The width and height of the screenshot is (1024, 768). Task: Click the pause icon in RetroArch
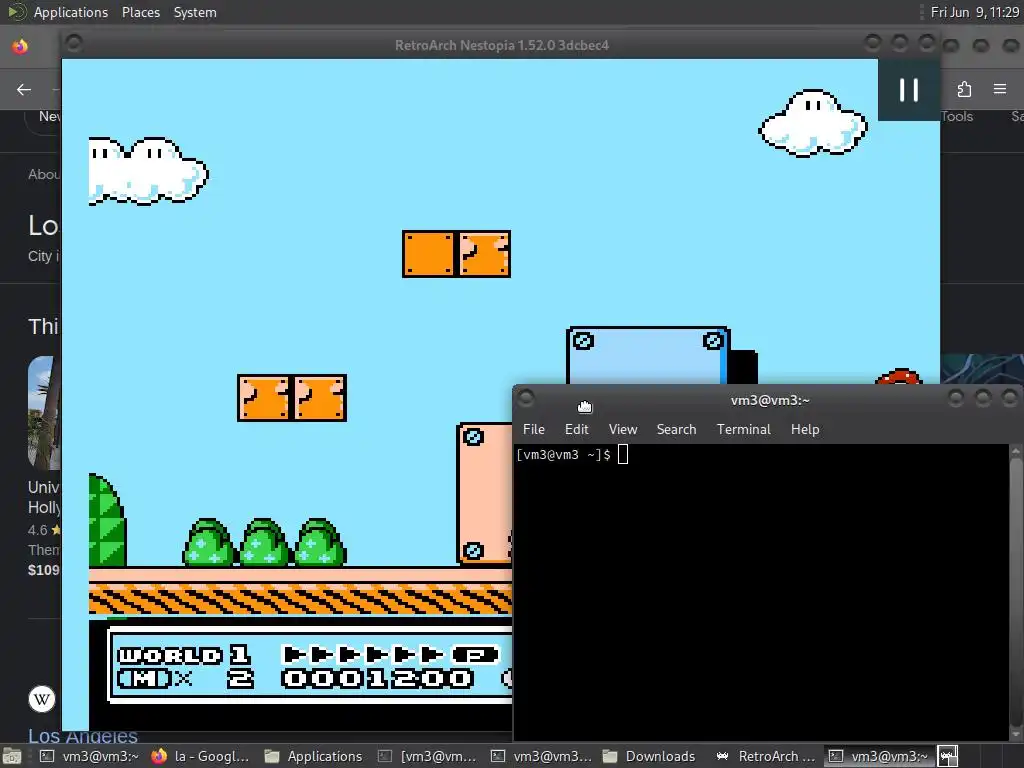(x=908, y=89)
